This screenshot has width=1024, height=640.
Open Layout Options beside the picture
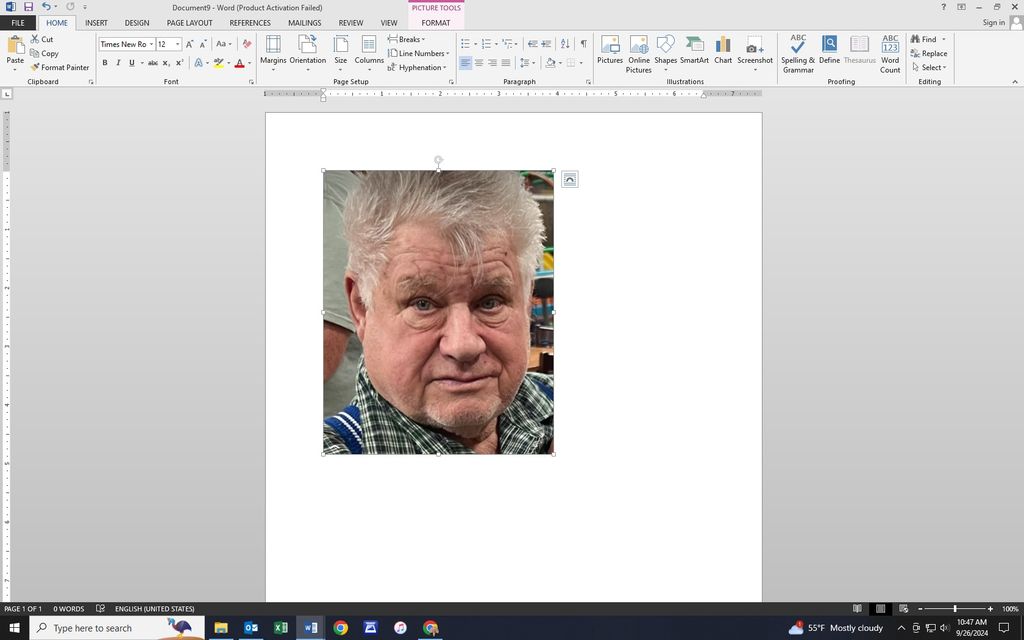point(569,179)
